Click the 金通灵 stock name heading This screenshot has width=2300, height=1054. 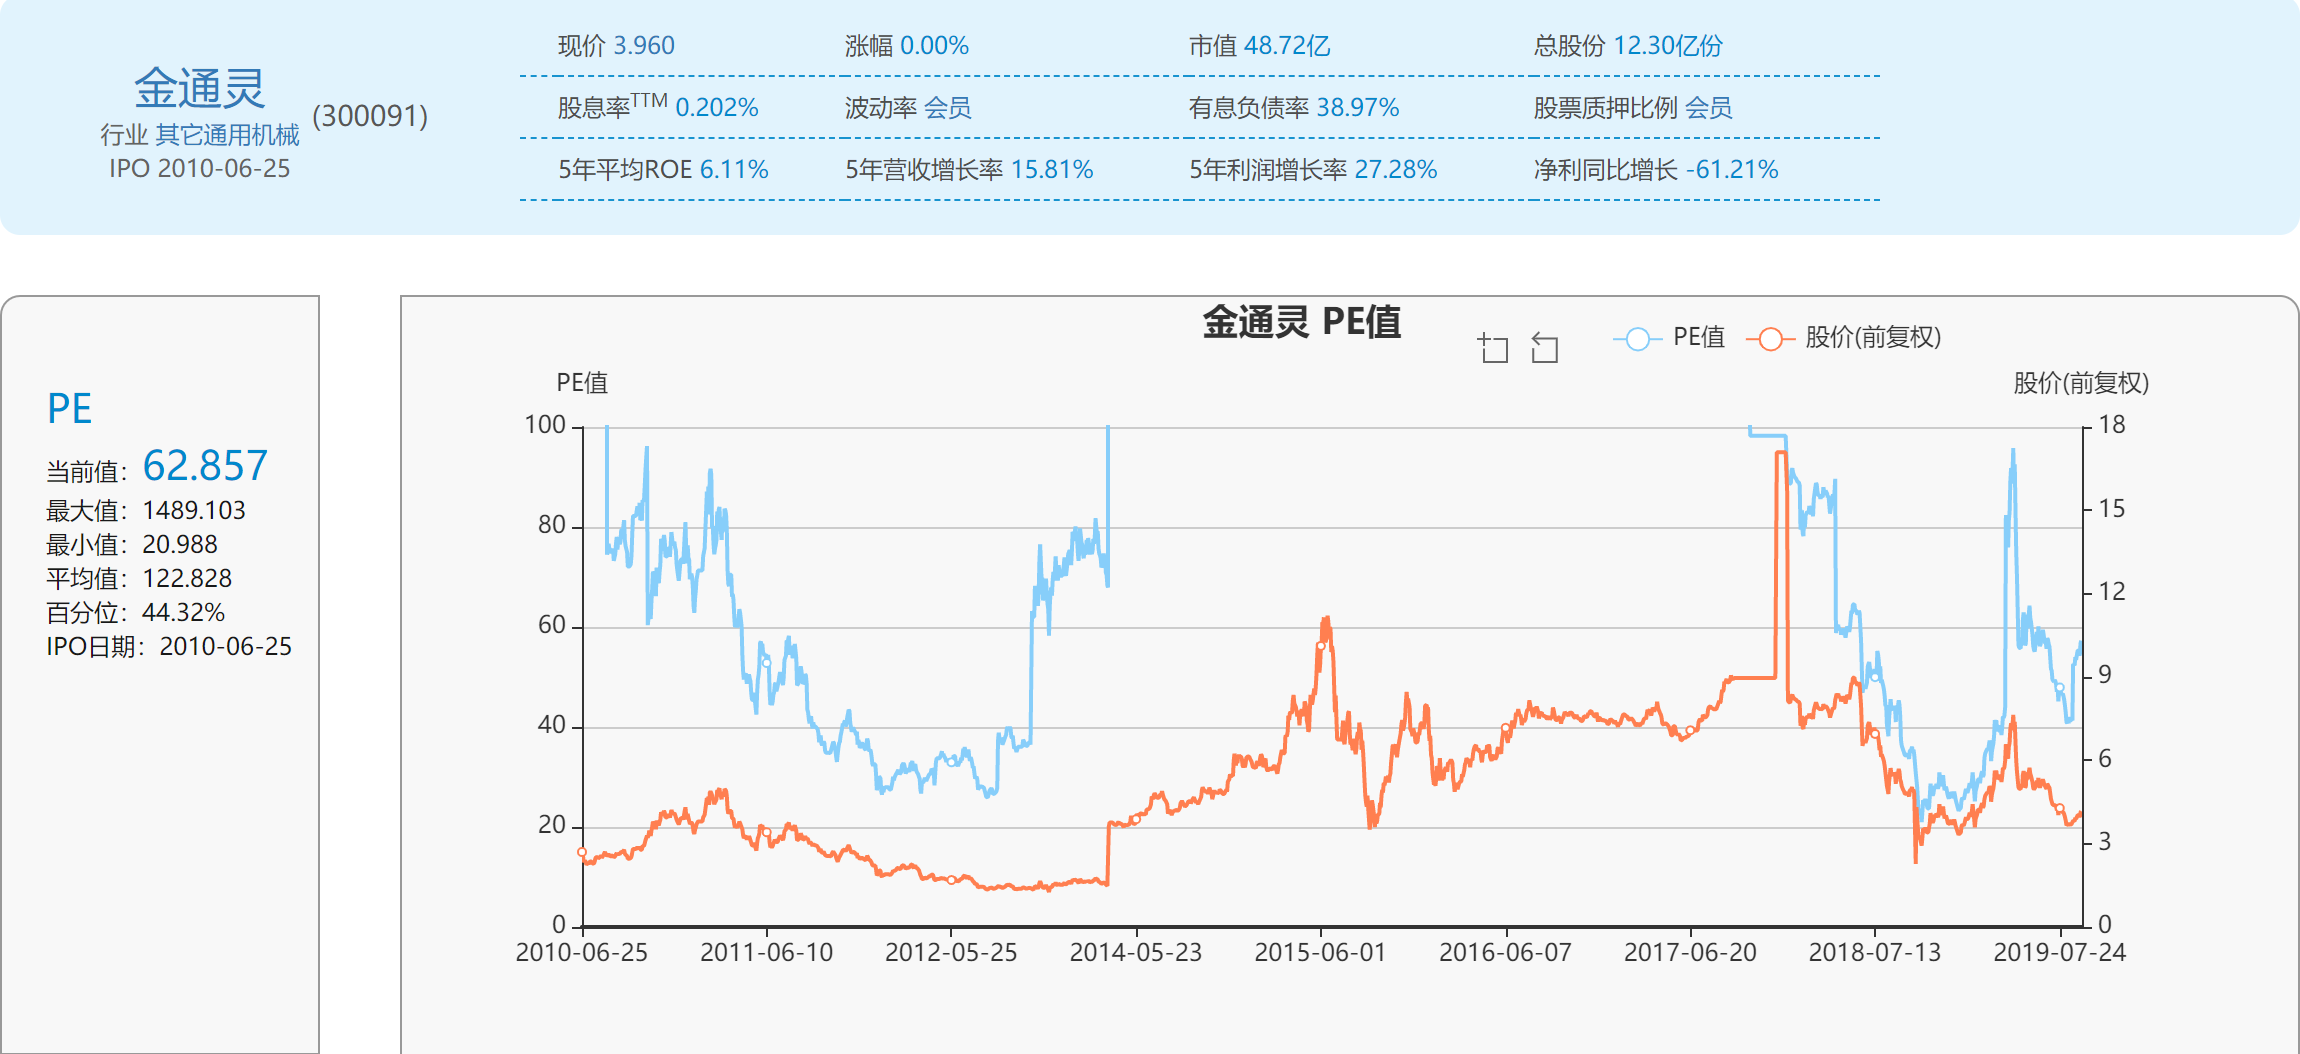pyautogui.click(x=200, y=88)
